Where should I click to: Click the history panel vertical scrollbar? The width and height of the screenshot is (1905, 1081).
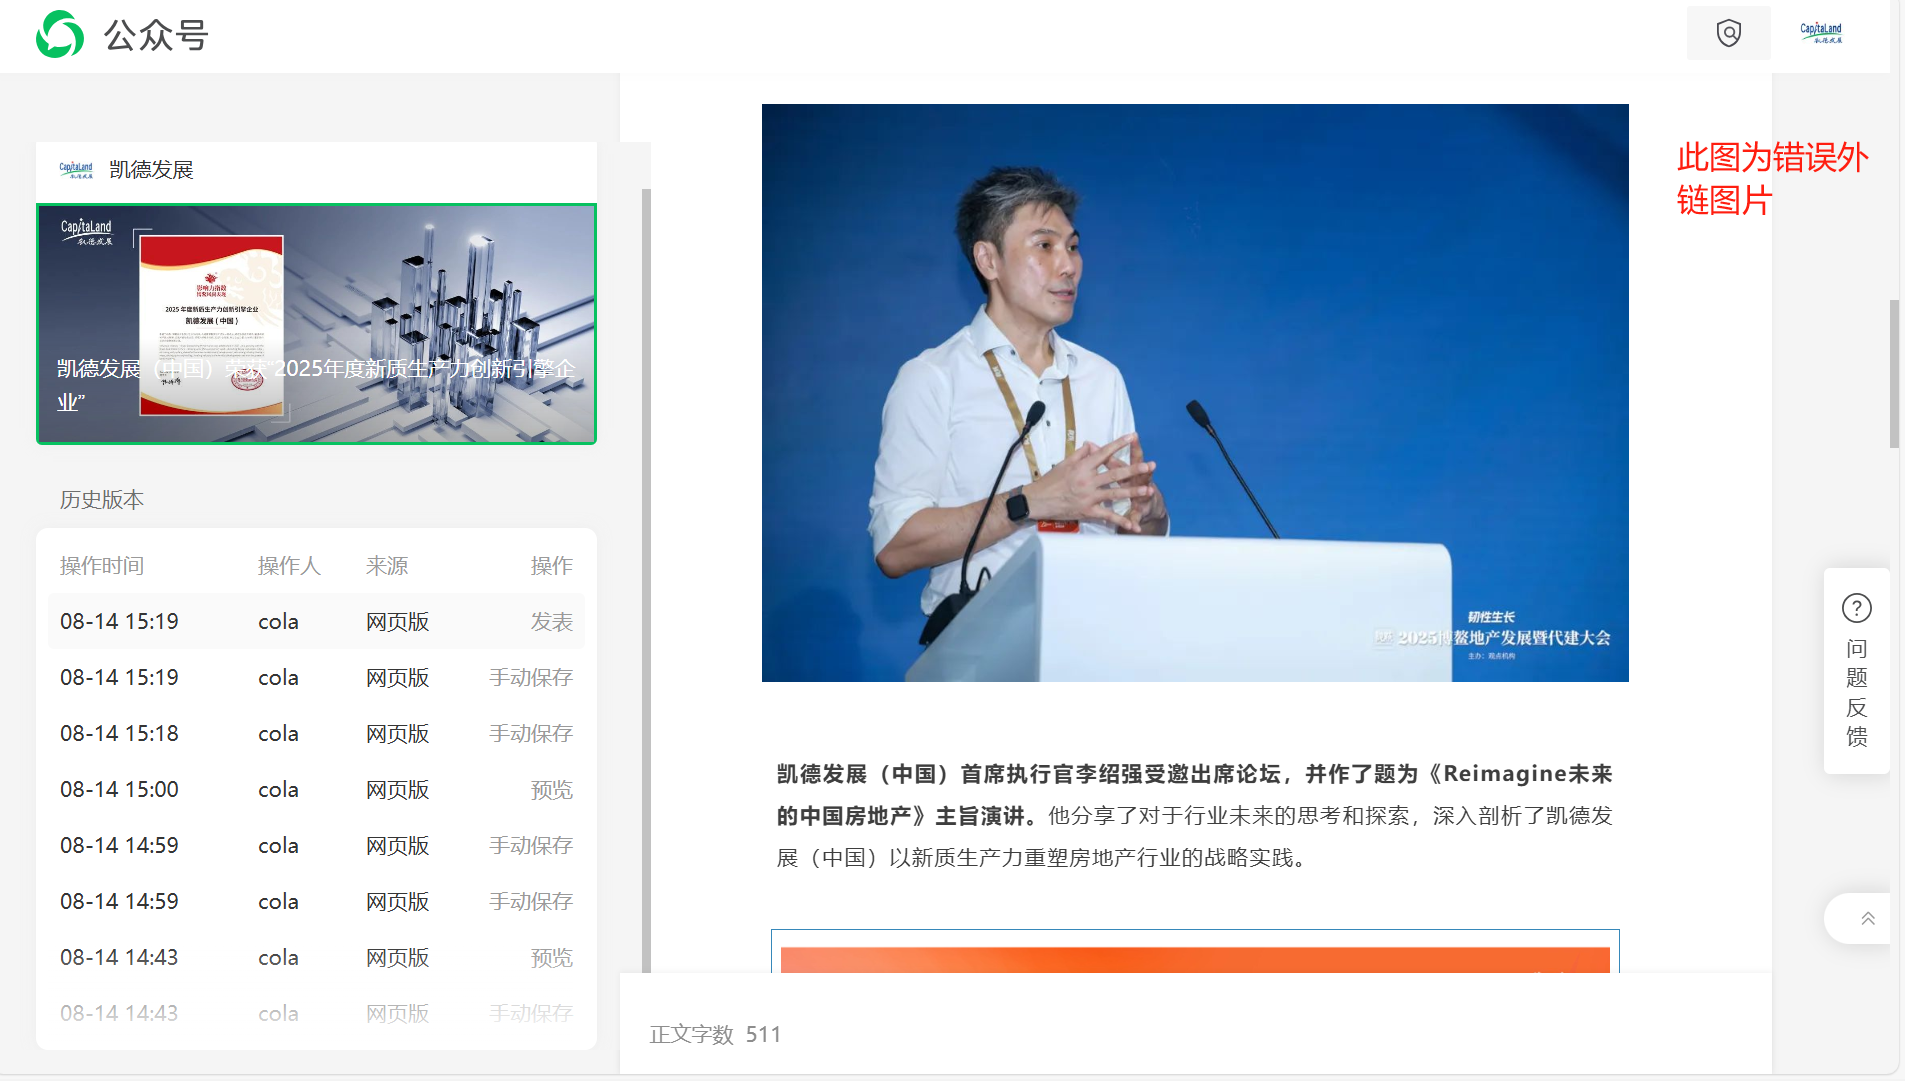click(646, 580)
